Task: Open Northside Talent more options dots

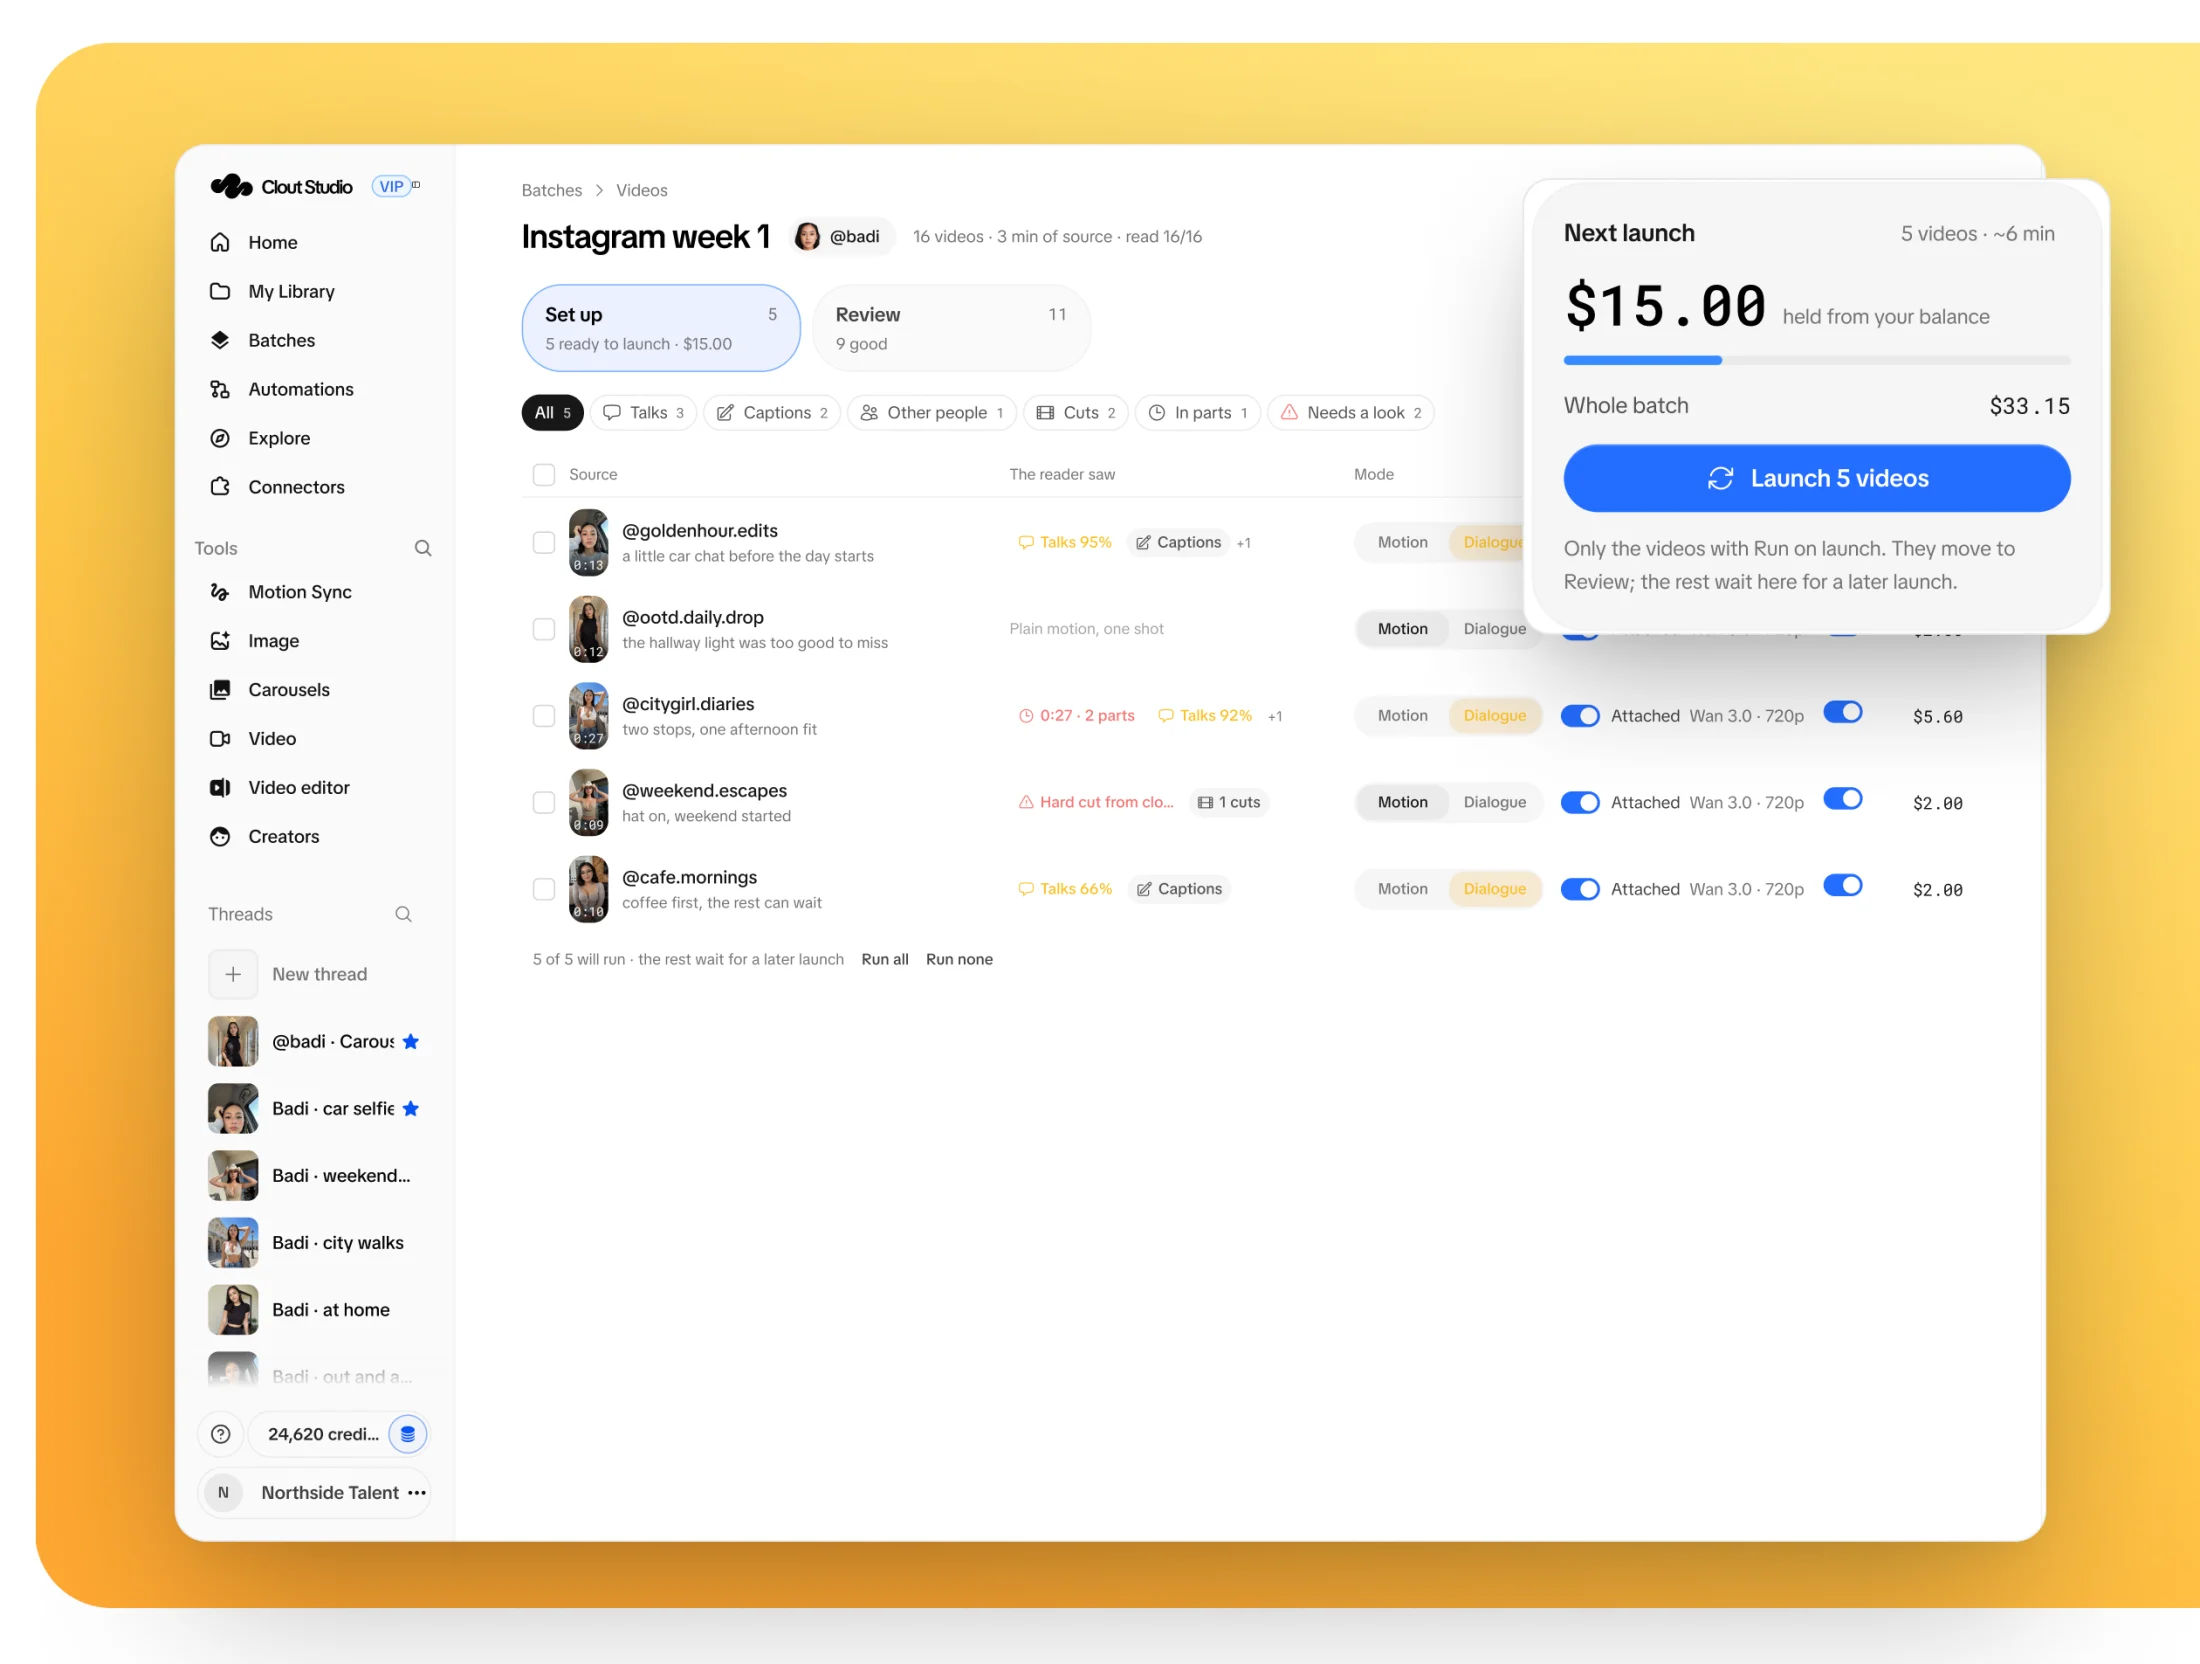Action: click(x=417, y=1493)
